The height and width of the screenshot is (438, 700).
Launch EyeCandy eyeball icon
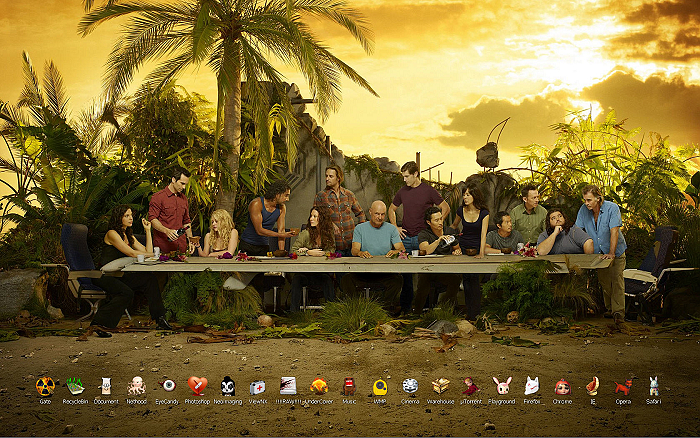coord(167,386)
